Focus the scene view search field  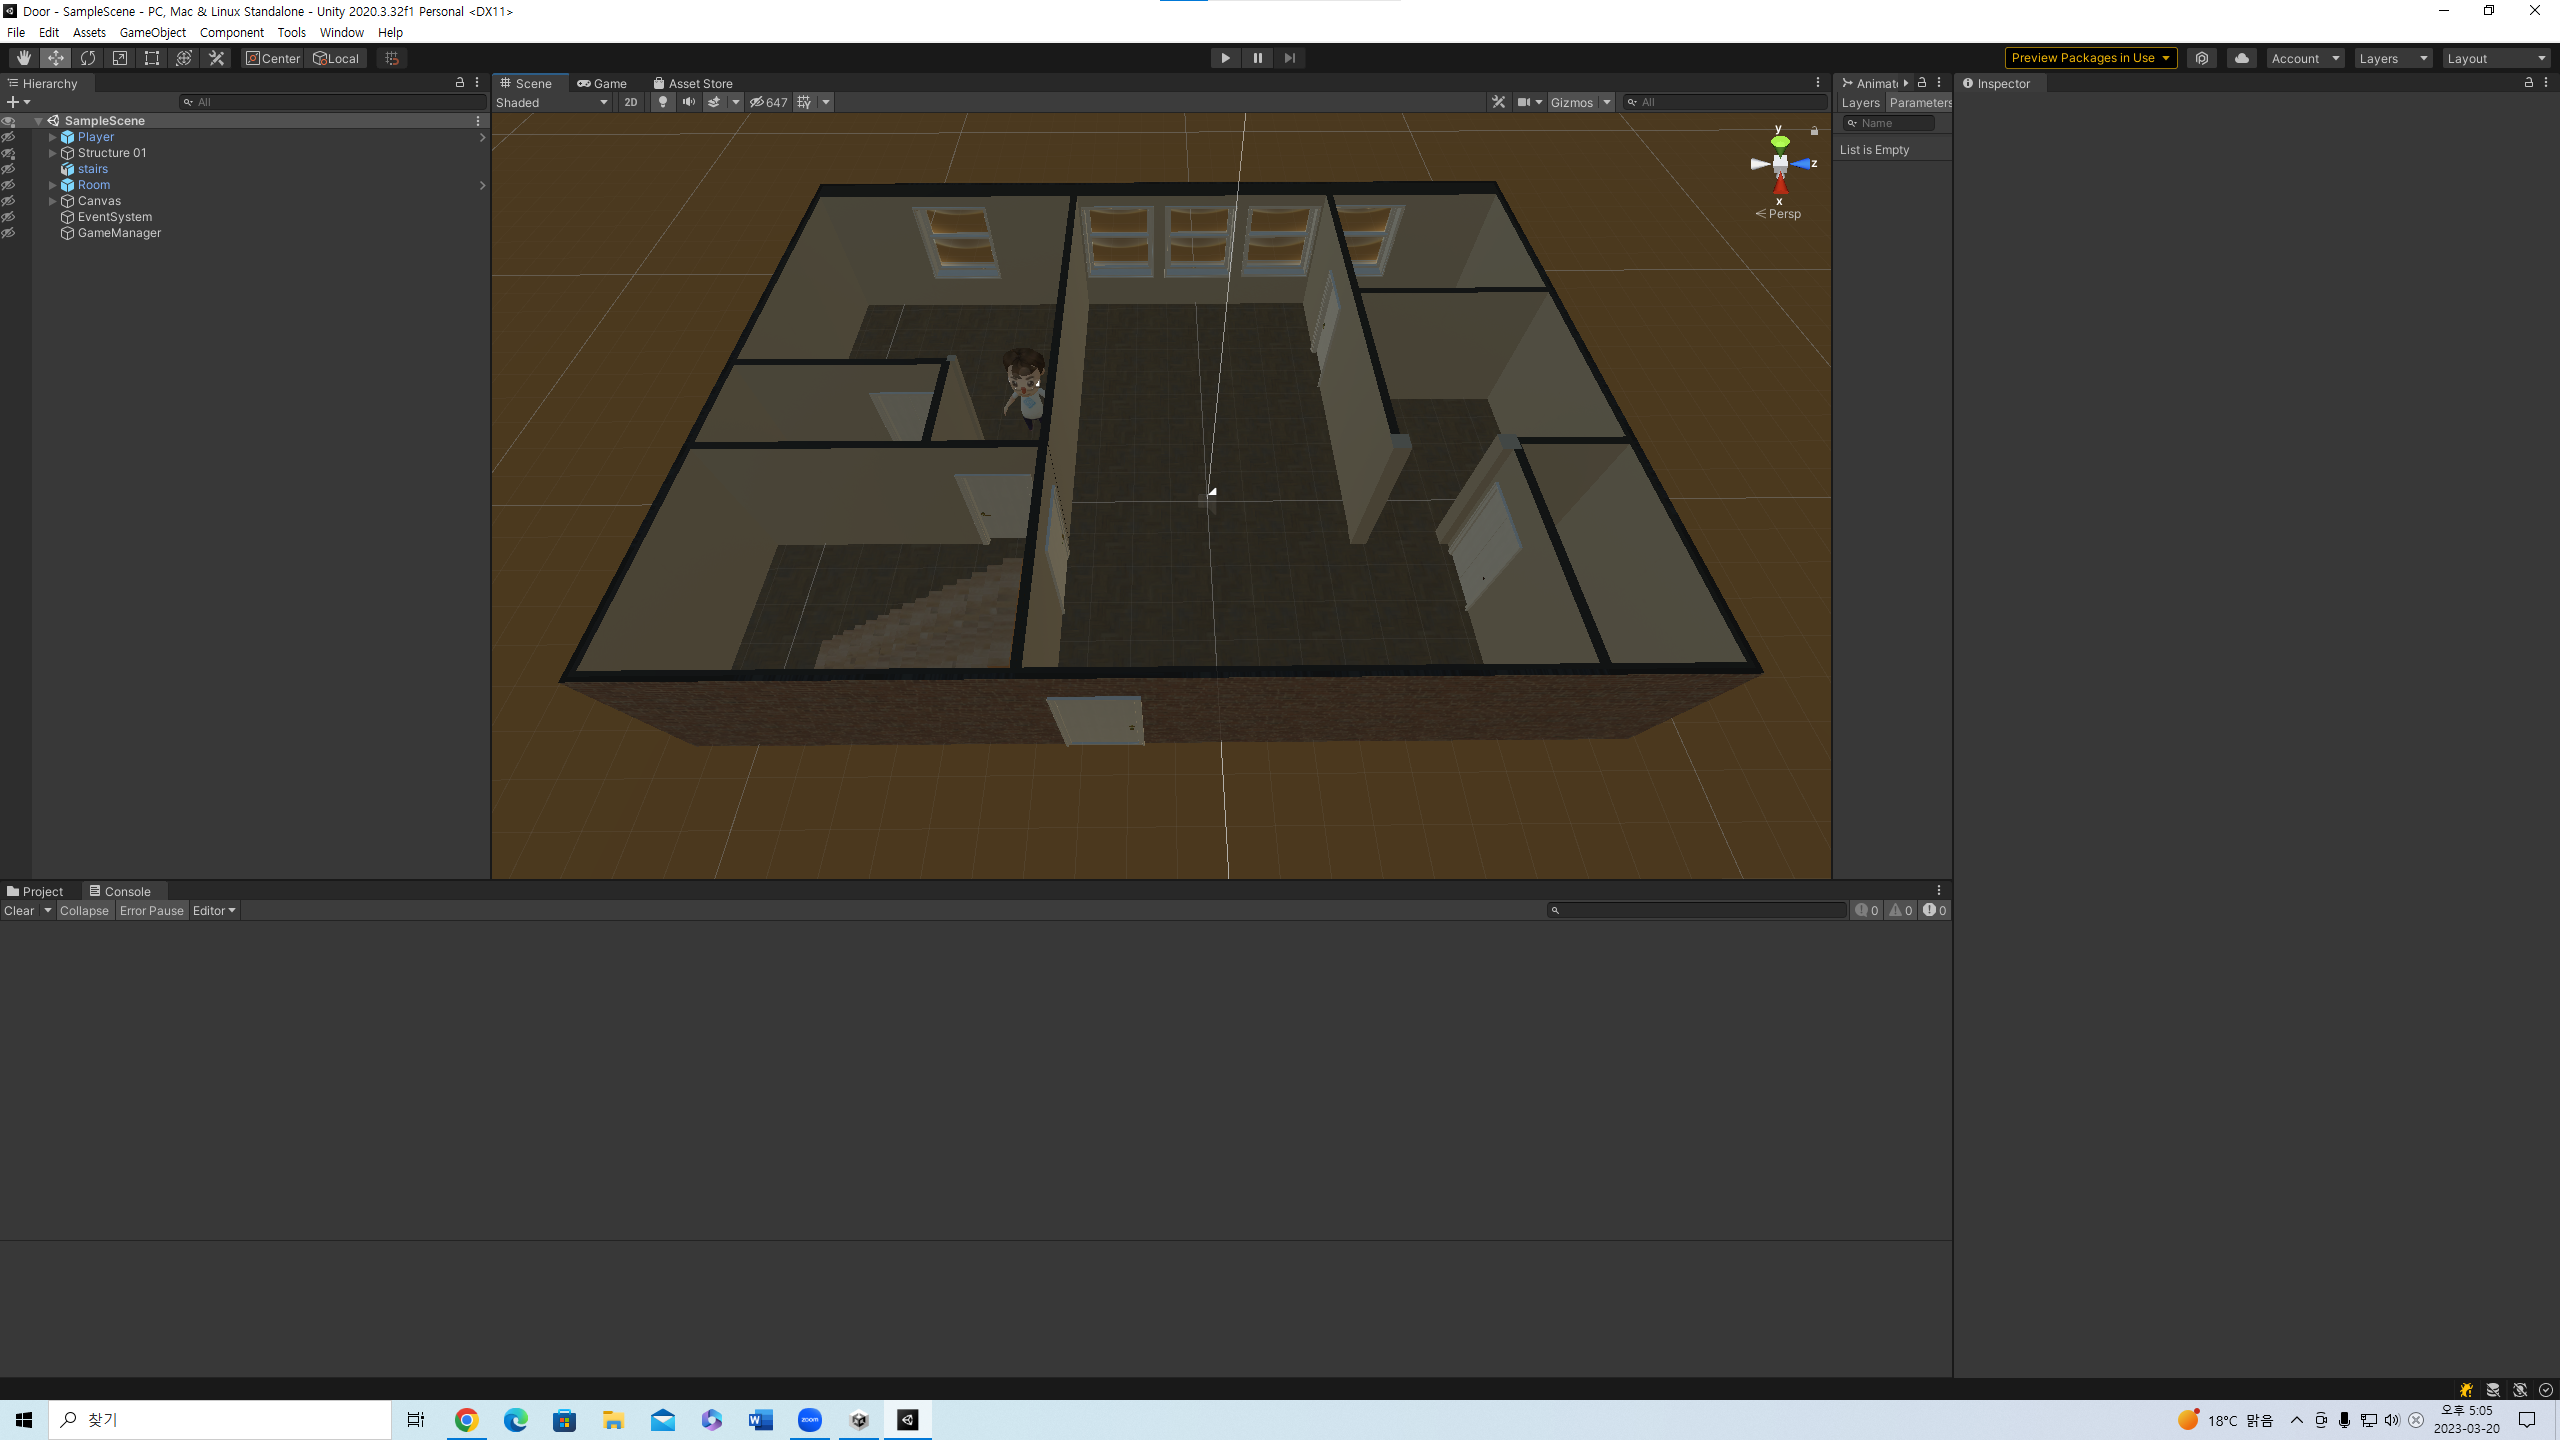tap(1726, 102)
